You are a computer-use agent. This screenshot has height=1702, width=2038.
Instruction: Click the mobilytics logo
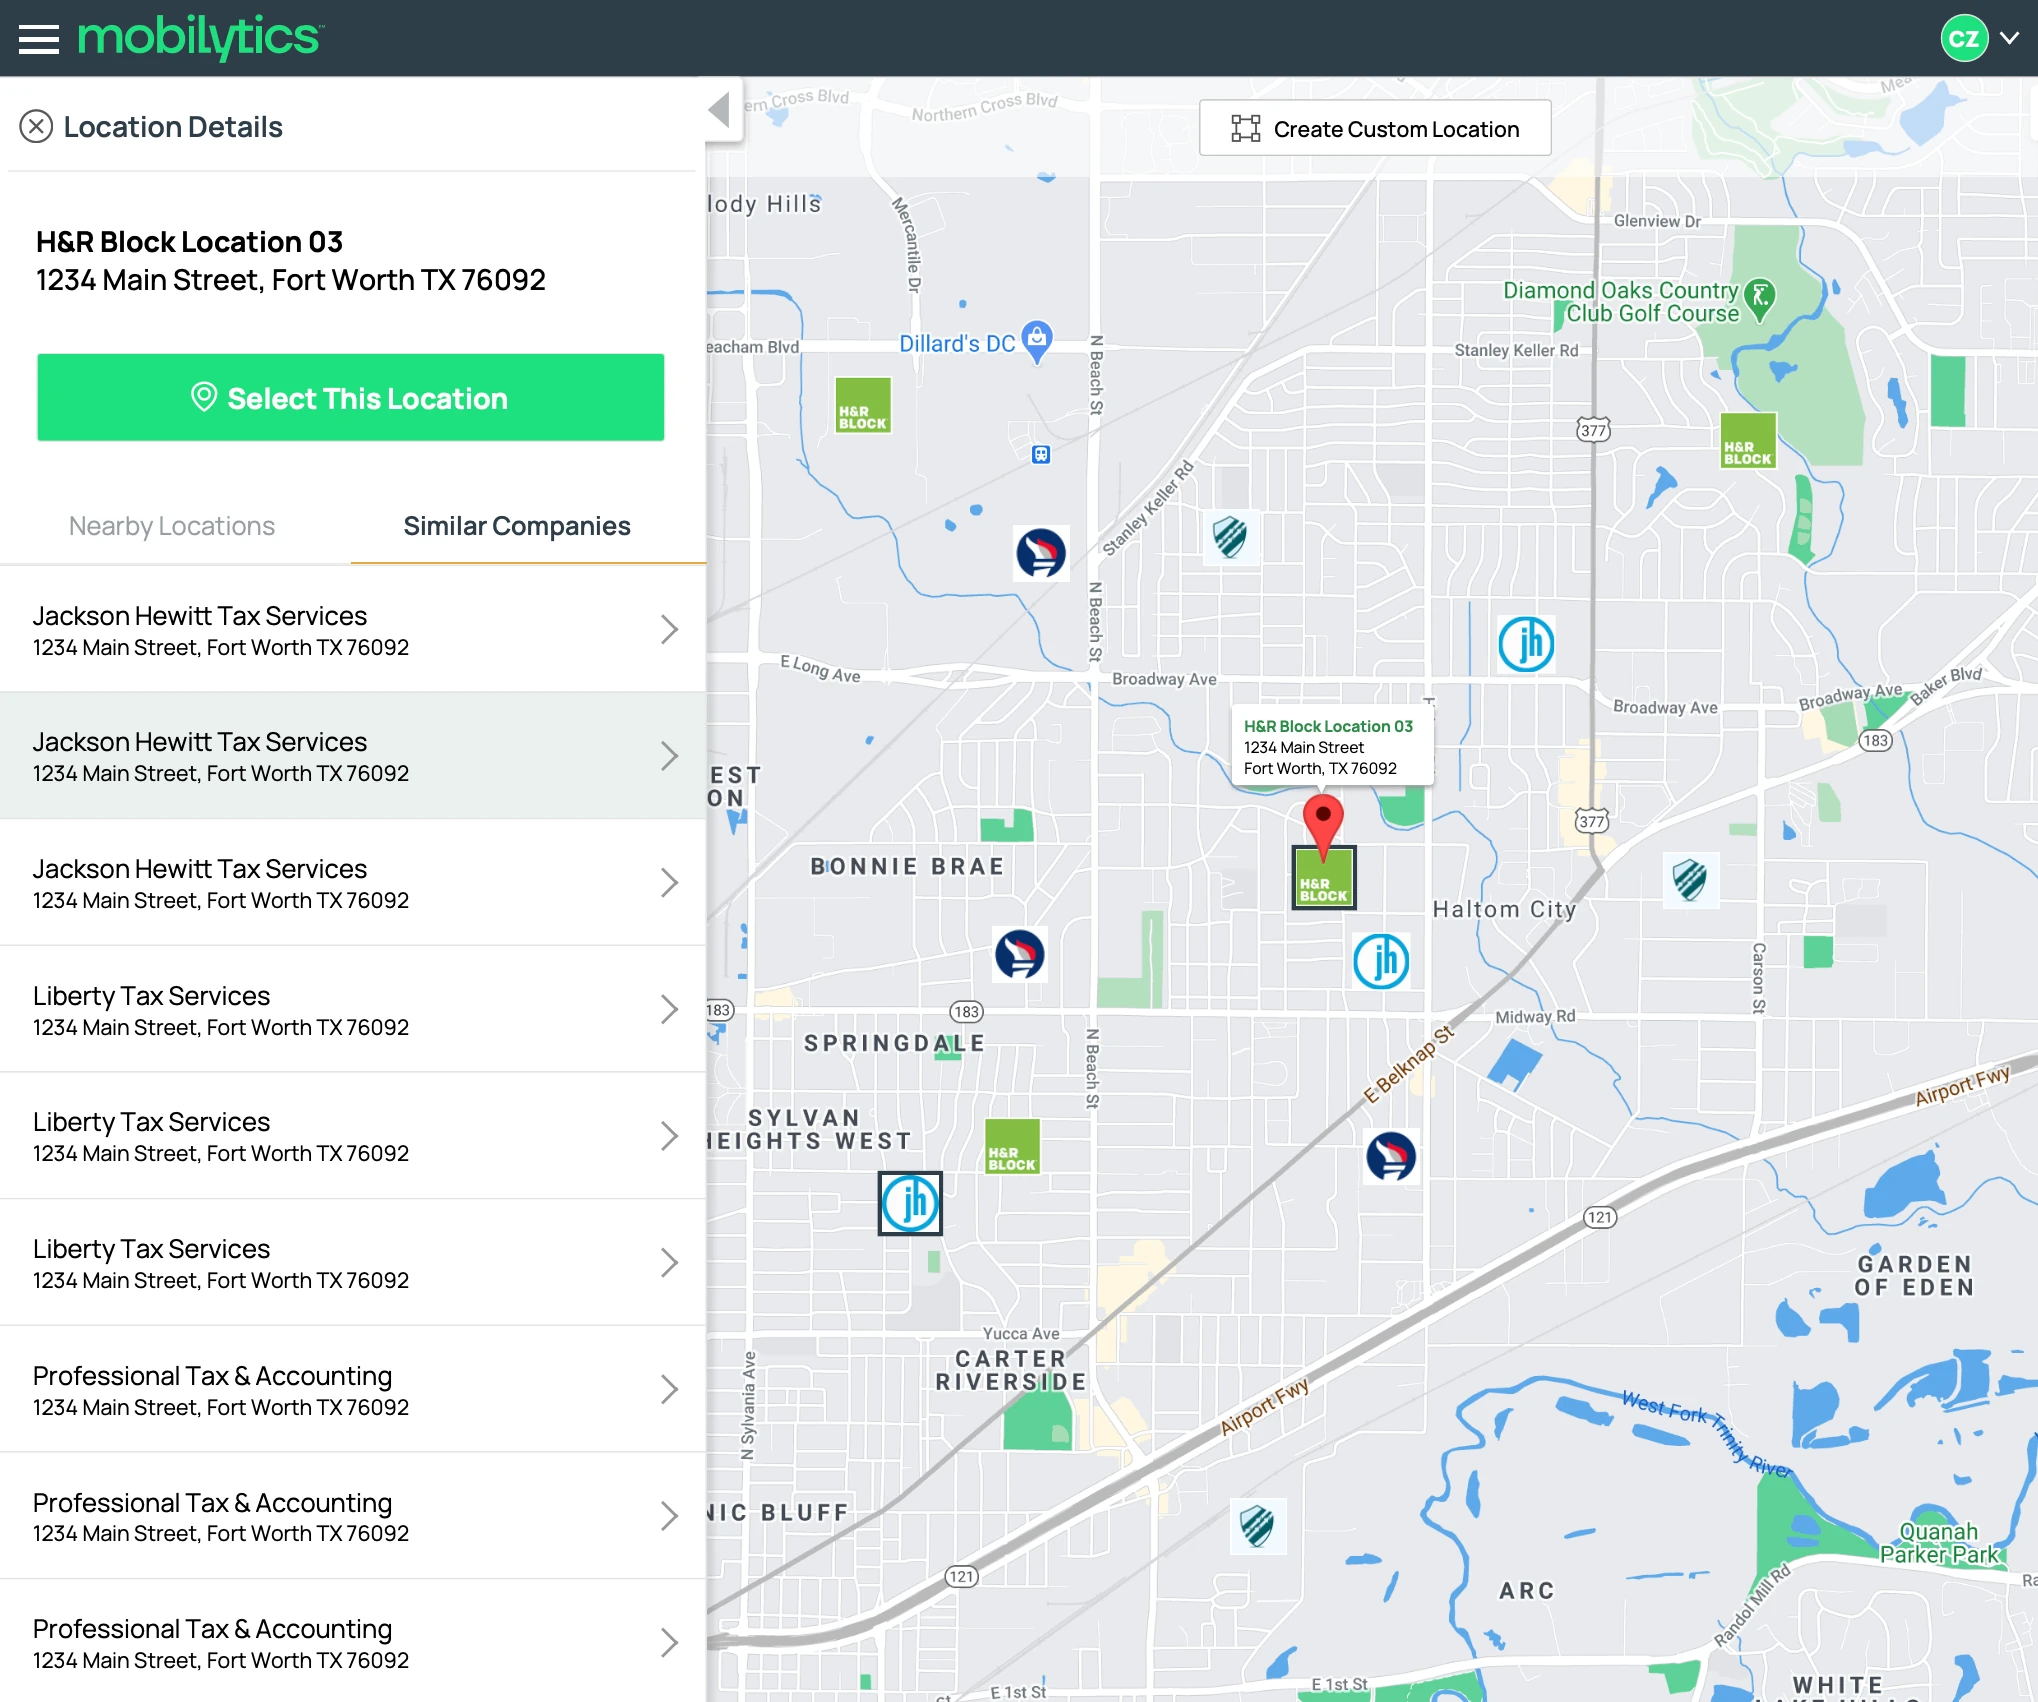click(200, 38)
